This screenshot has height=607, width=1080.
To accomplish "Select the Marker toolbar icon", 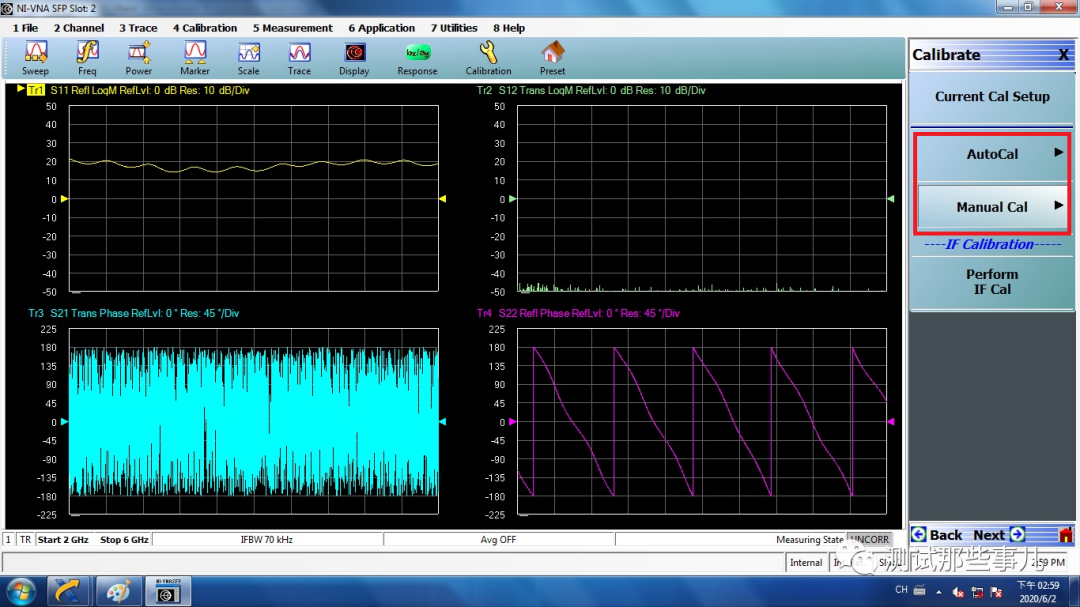I will (195, 58).
